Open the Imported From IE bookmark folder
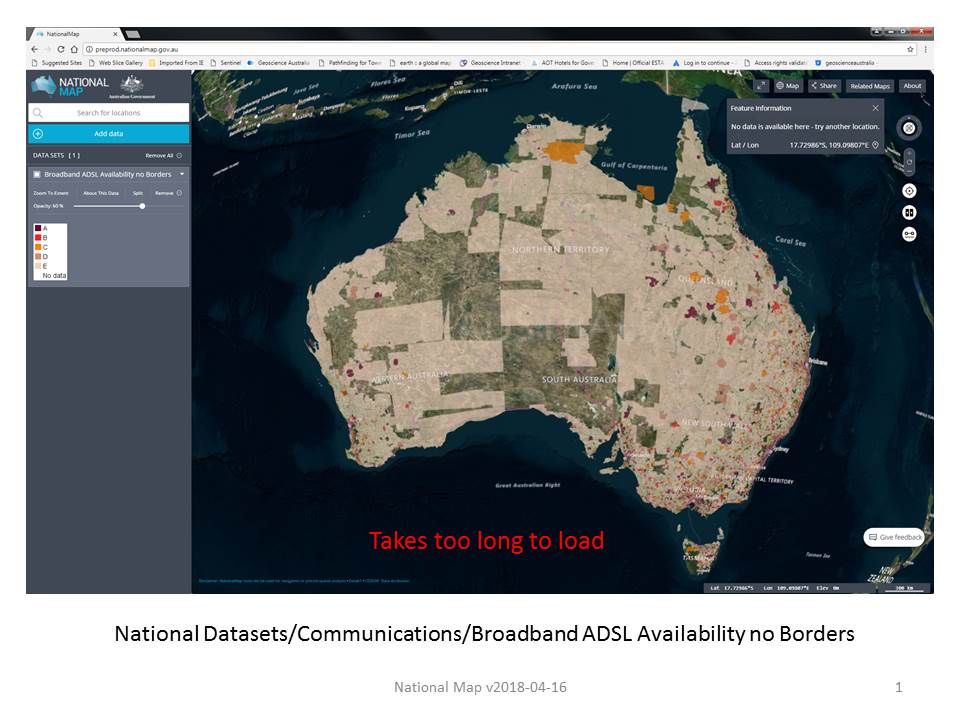 pyautogui.click(x=176, y=62)
